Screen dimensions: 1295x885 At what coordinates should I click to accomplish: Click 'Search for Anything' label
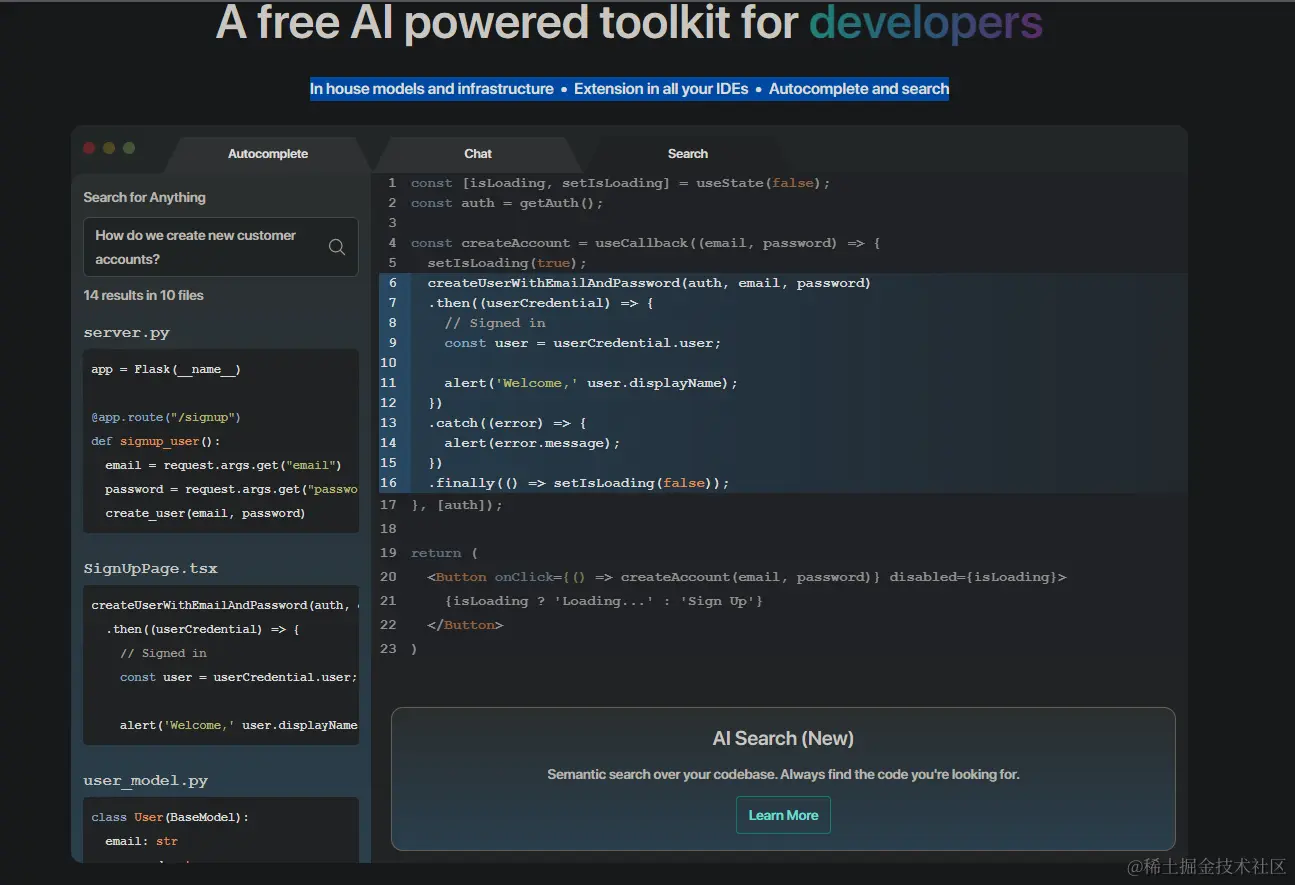(x=145, y=197)
